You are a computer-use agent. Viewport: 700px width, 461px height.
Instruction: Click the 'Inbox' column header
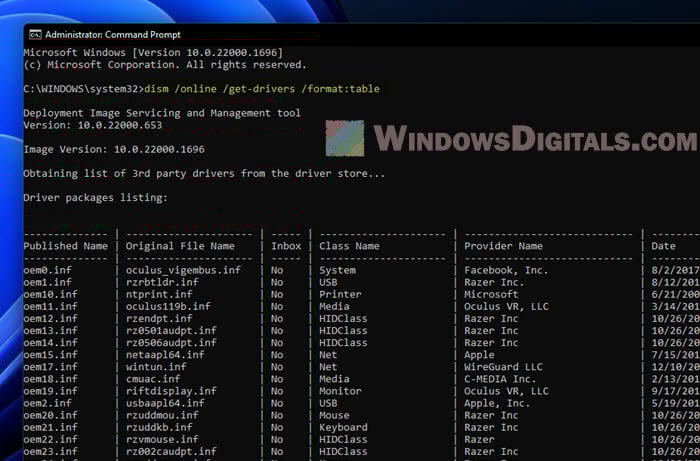click(x=286, y=246)
